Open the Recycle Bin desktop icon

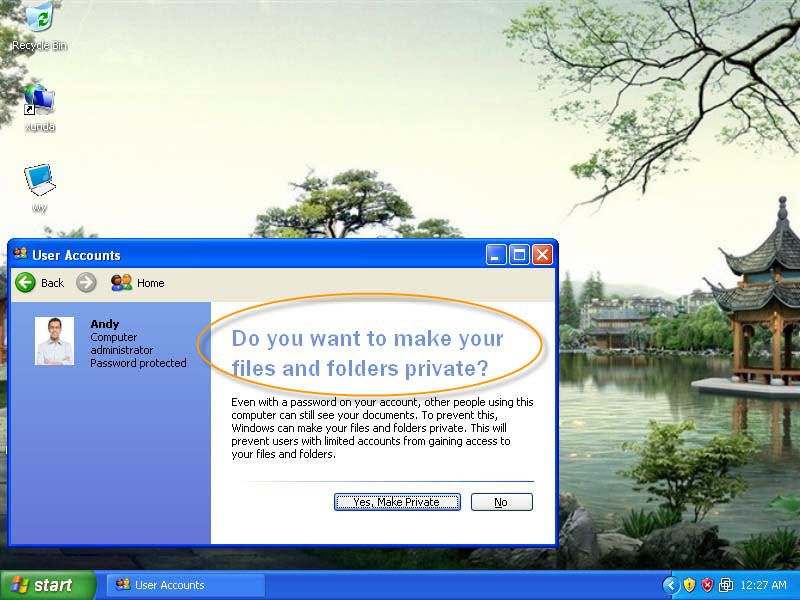(x=40, y=26)
